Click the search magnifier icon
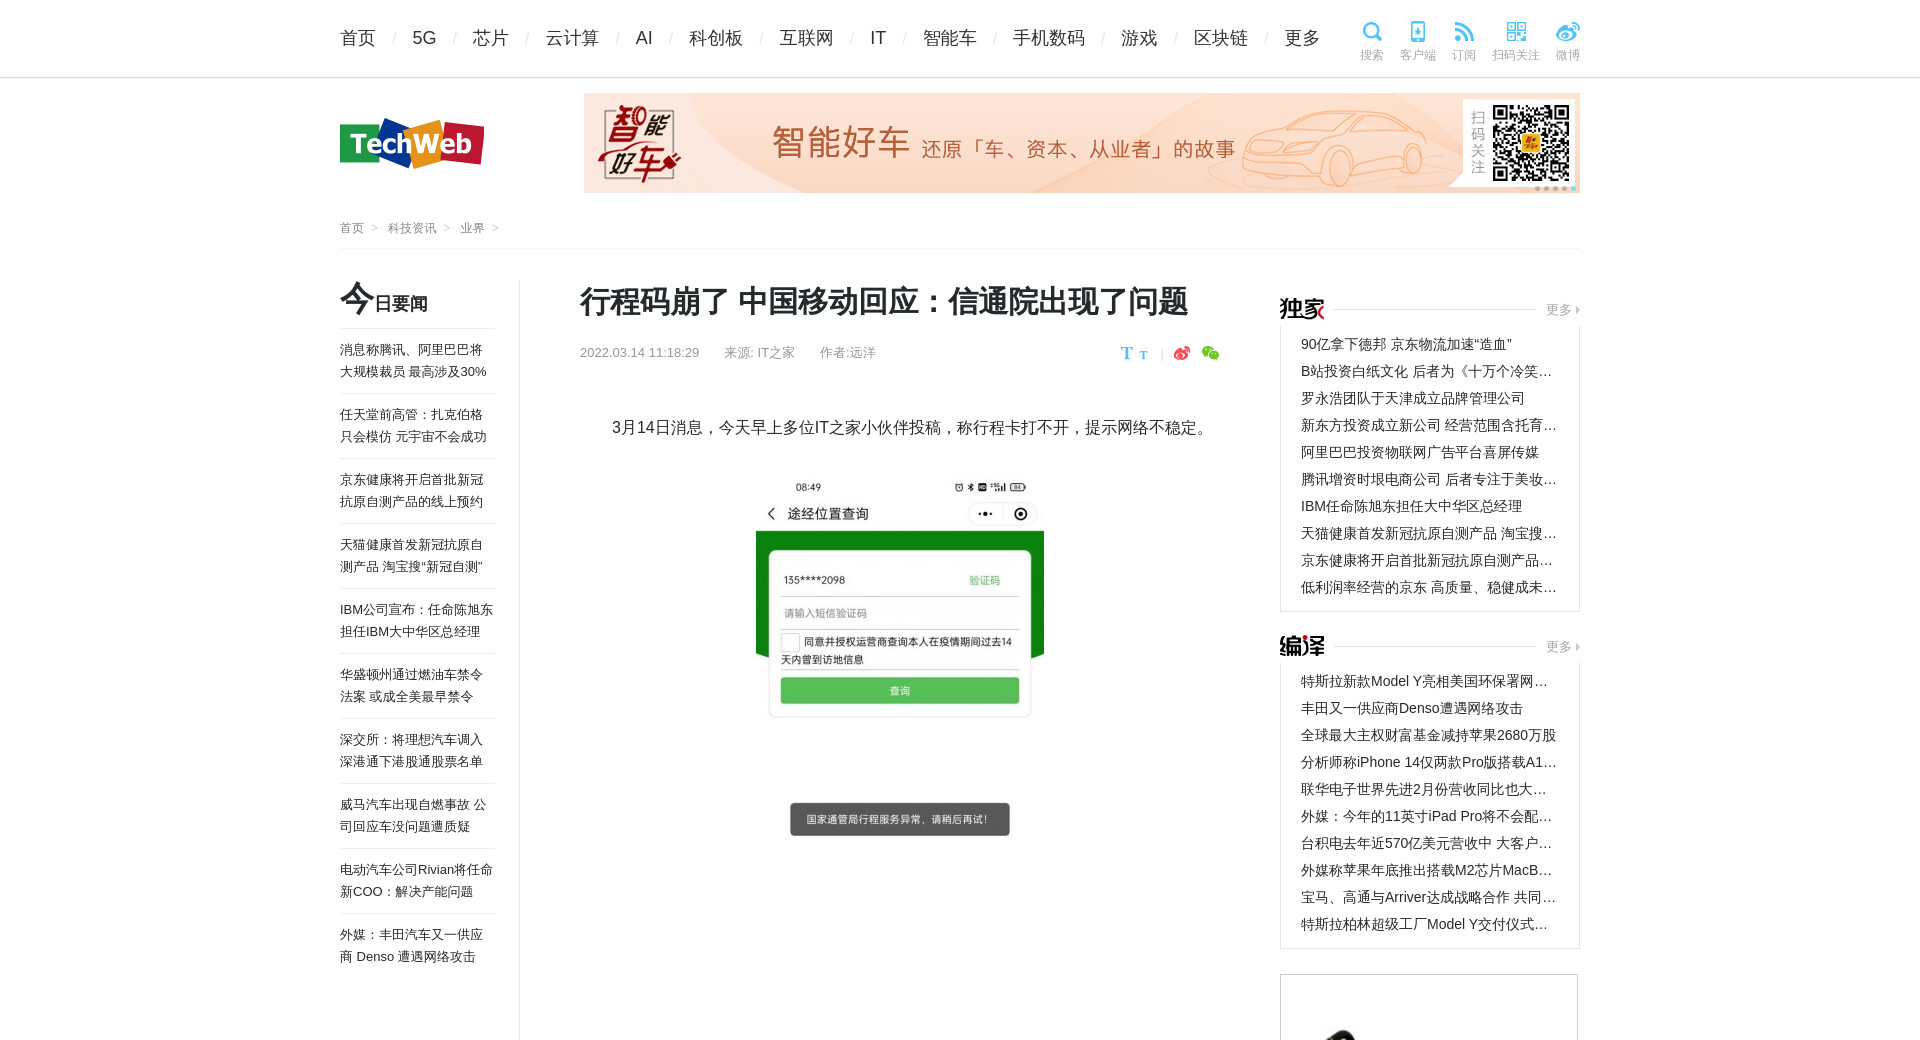This screenshot has width=1920, height=1040. pos(1371,33)
